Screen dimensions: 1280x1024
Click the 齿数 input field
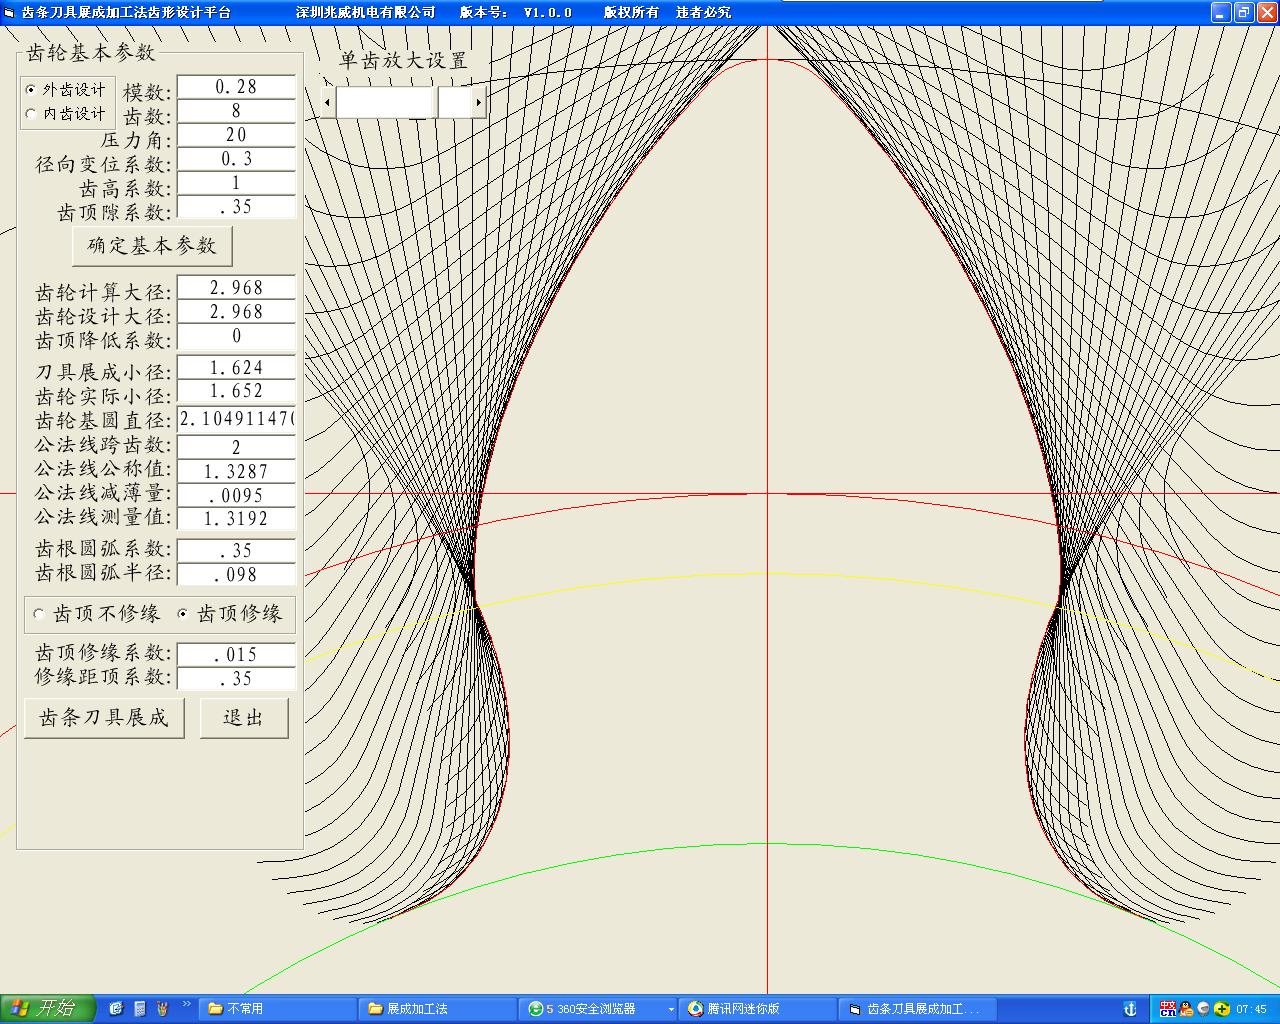[236, 111]
